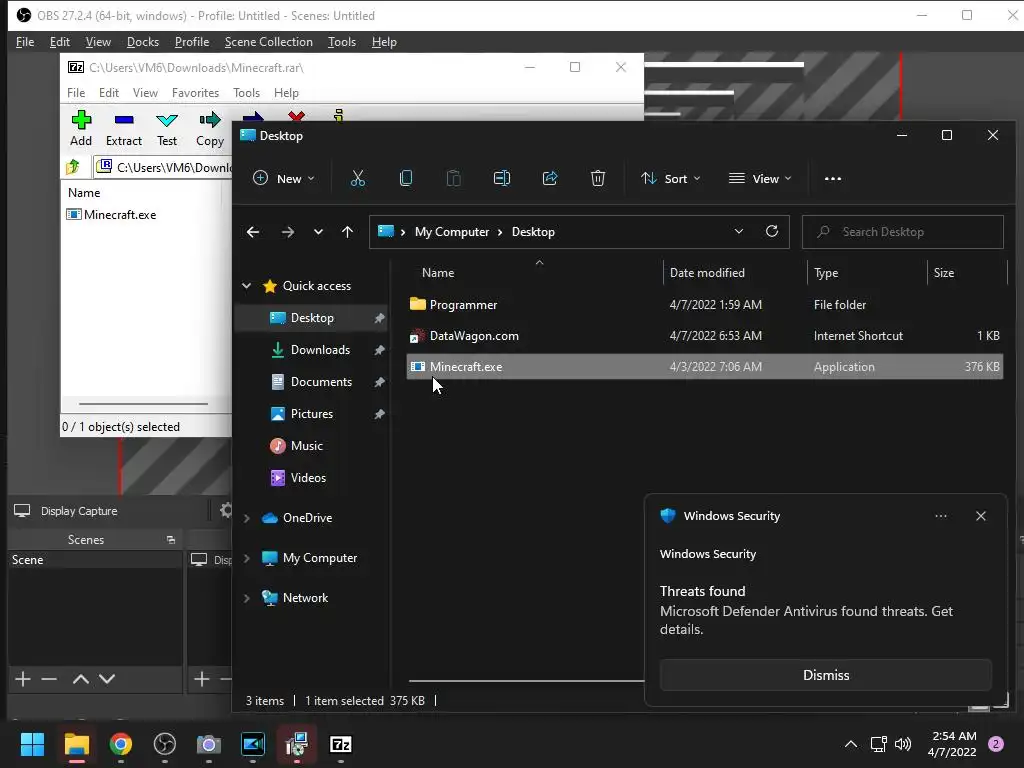Image resolution: width=1024 pixels, height=768 pixels.
Task: Open OBS Scene Collection menu
Action: pos(268,42)
